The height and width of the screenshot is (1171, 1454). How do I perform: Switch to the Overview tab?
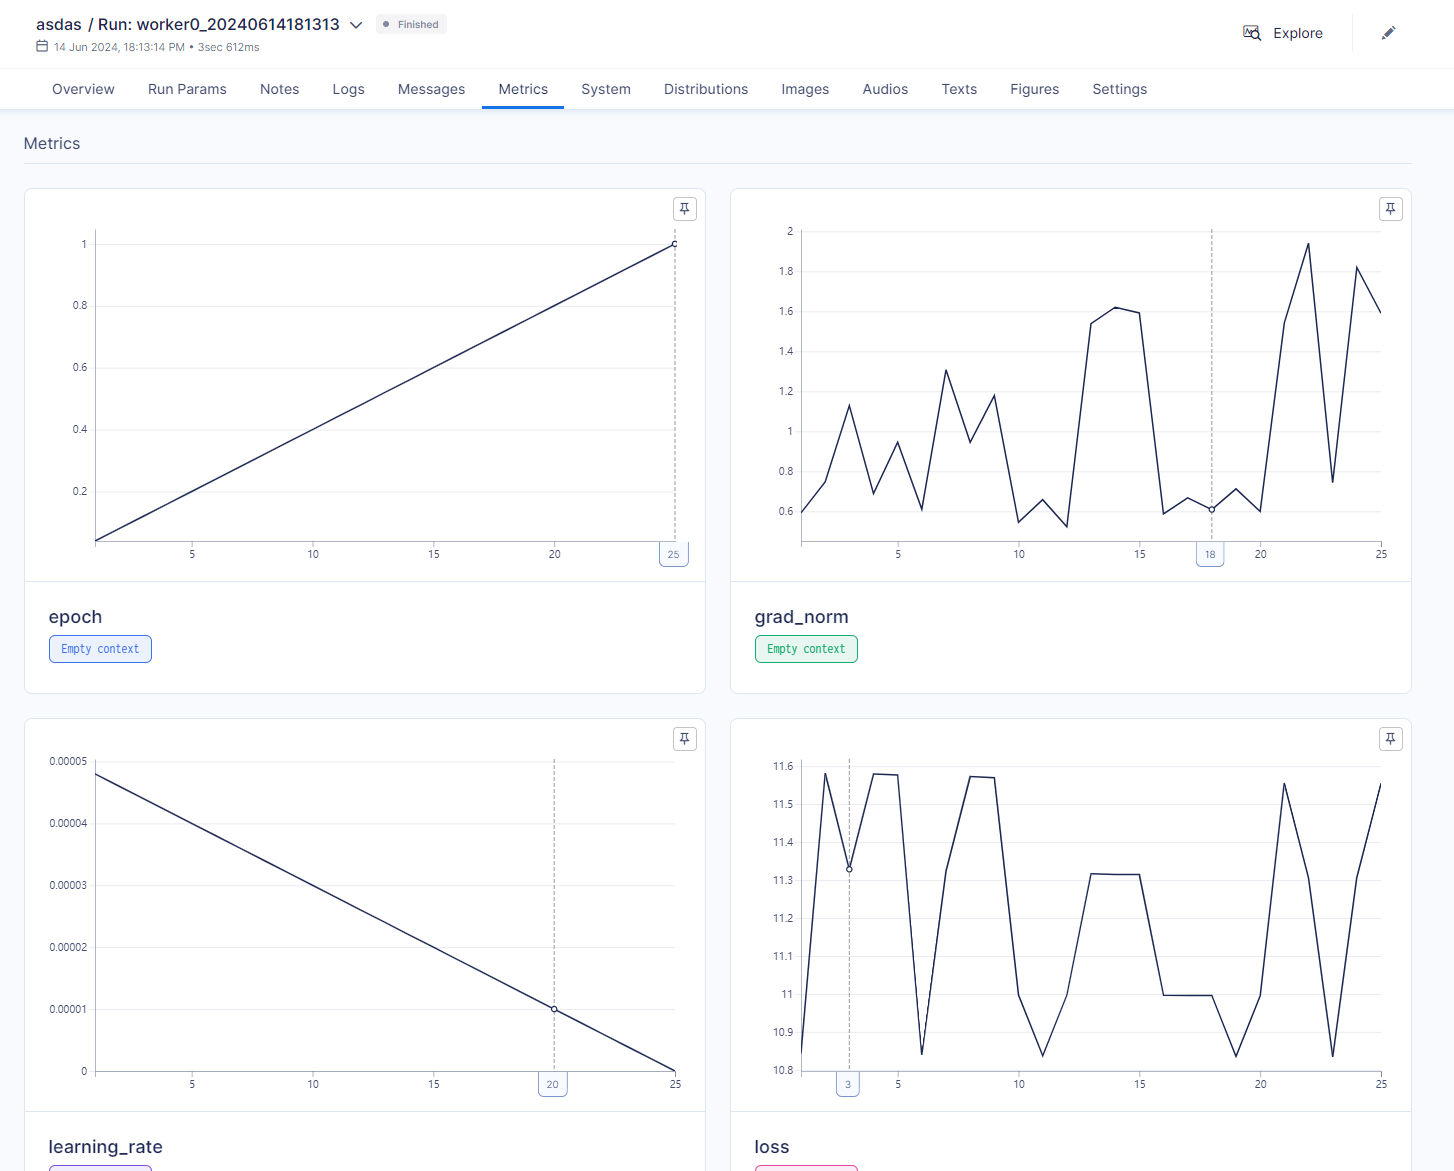(x=83, y=89)
